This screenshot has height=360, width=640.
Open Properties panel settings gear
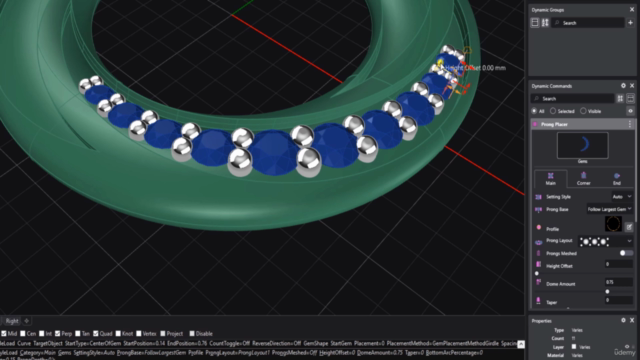[x=623, y=320]
